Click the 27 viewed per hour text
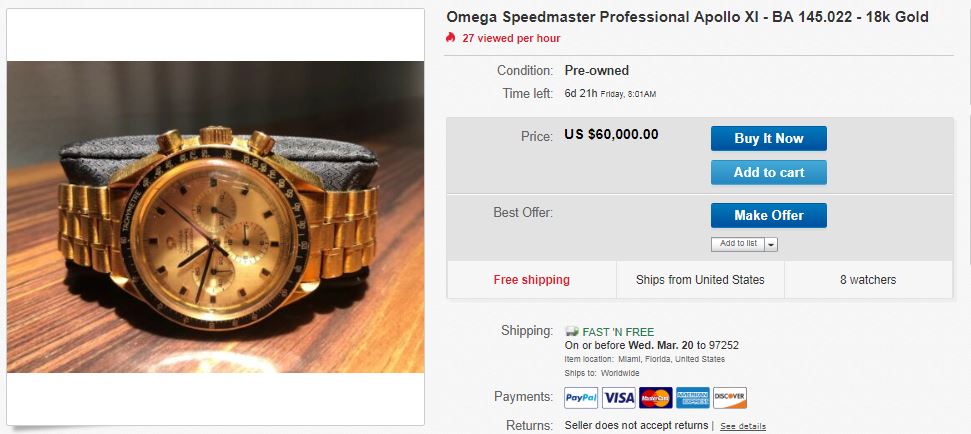971x434 pixels. tap(511, 38)
